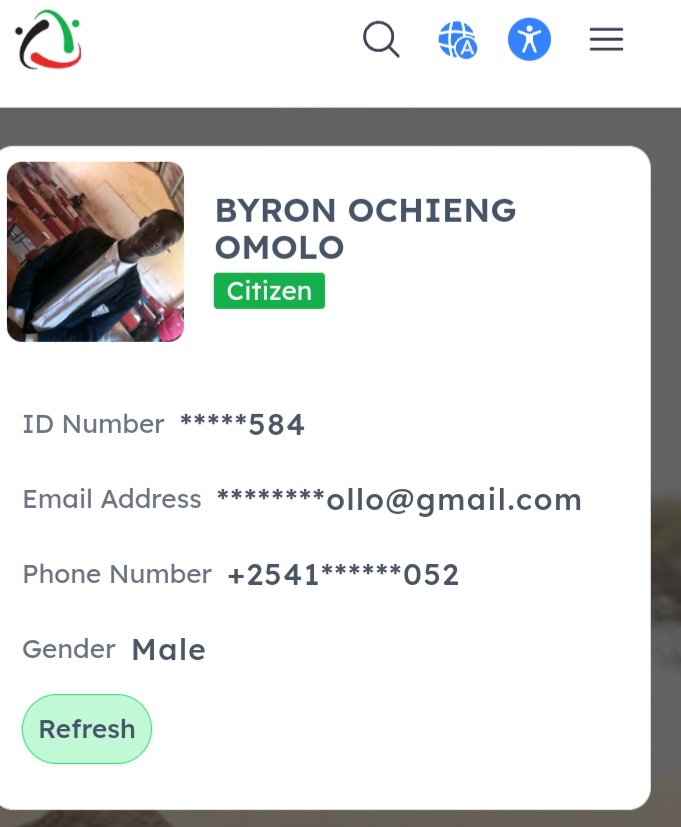Click the dimmed gray backdrop above the card
Screen dimensions: 681x827
point(340,127)
